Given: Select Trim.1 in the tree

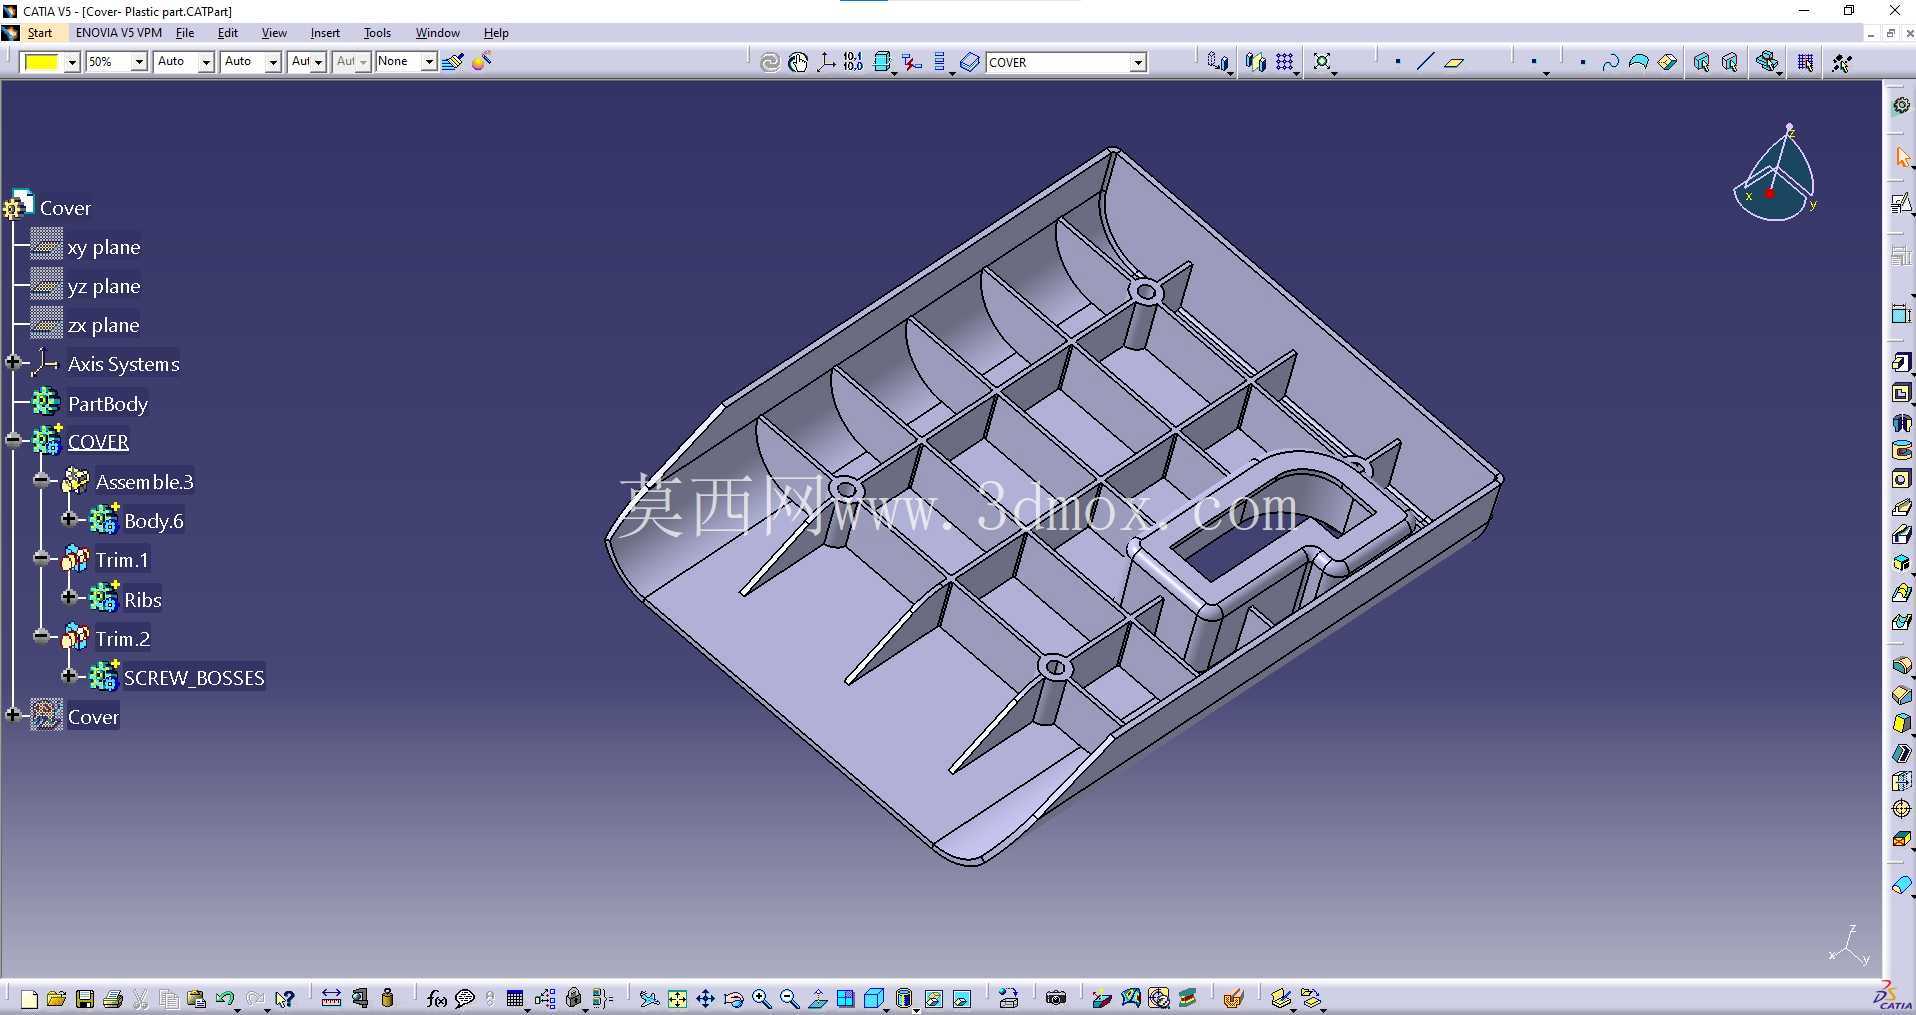Looking at the screenshot, I should [x=122, y=560].
